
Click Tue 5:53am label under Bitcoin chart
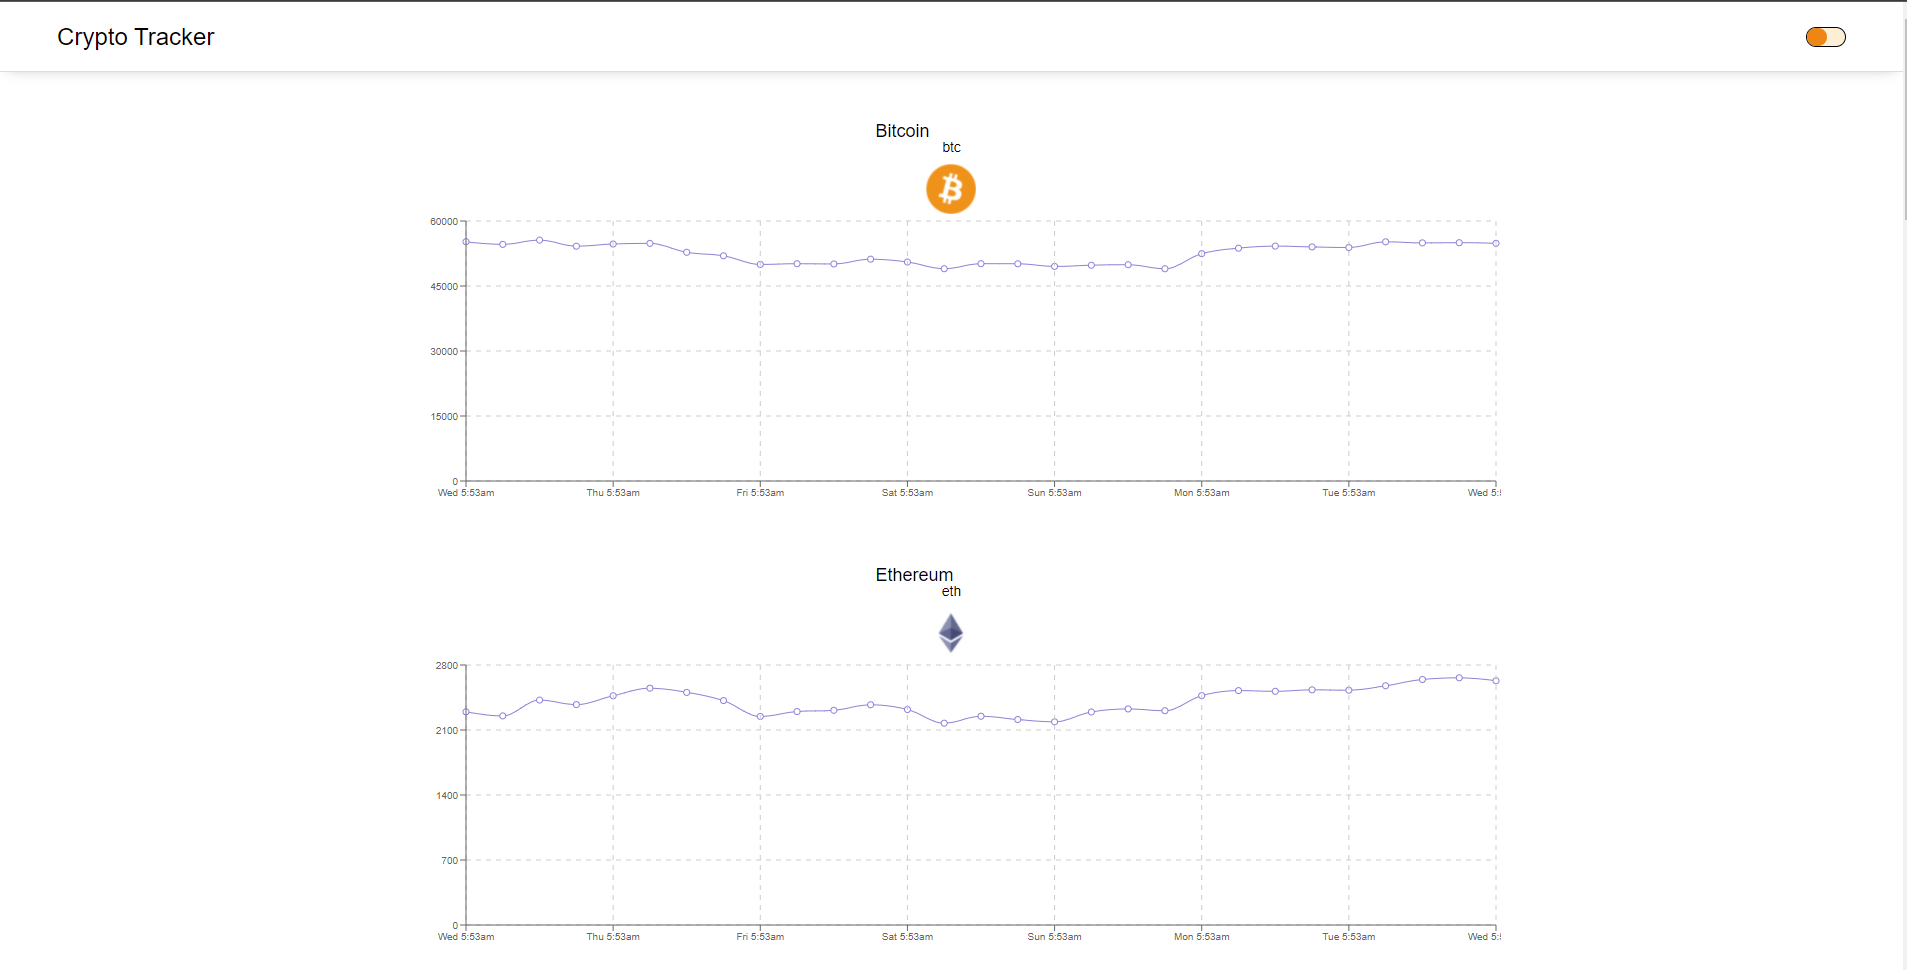[x=1349, y=493]
